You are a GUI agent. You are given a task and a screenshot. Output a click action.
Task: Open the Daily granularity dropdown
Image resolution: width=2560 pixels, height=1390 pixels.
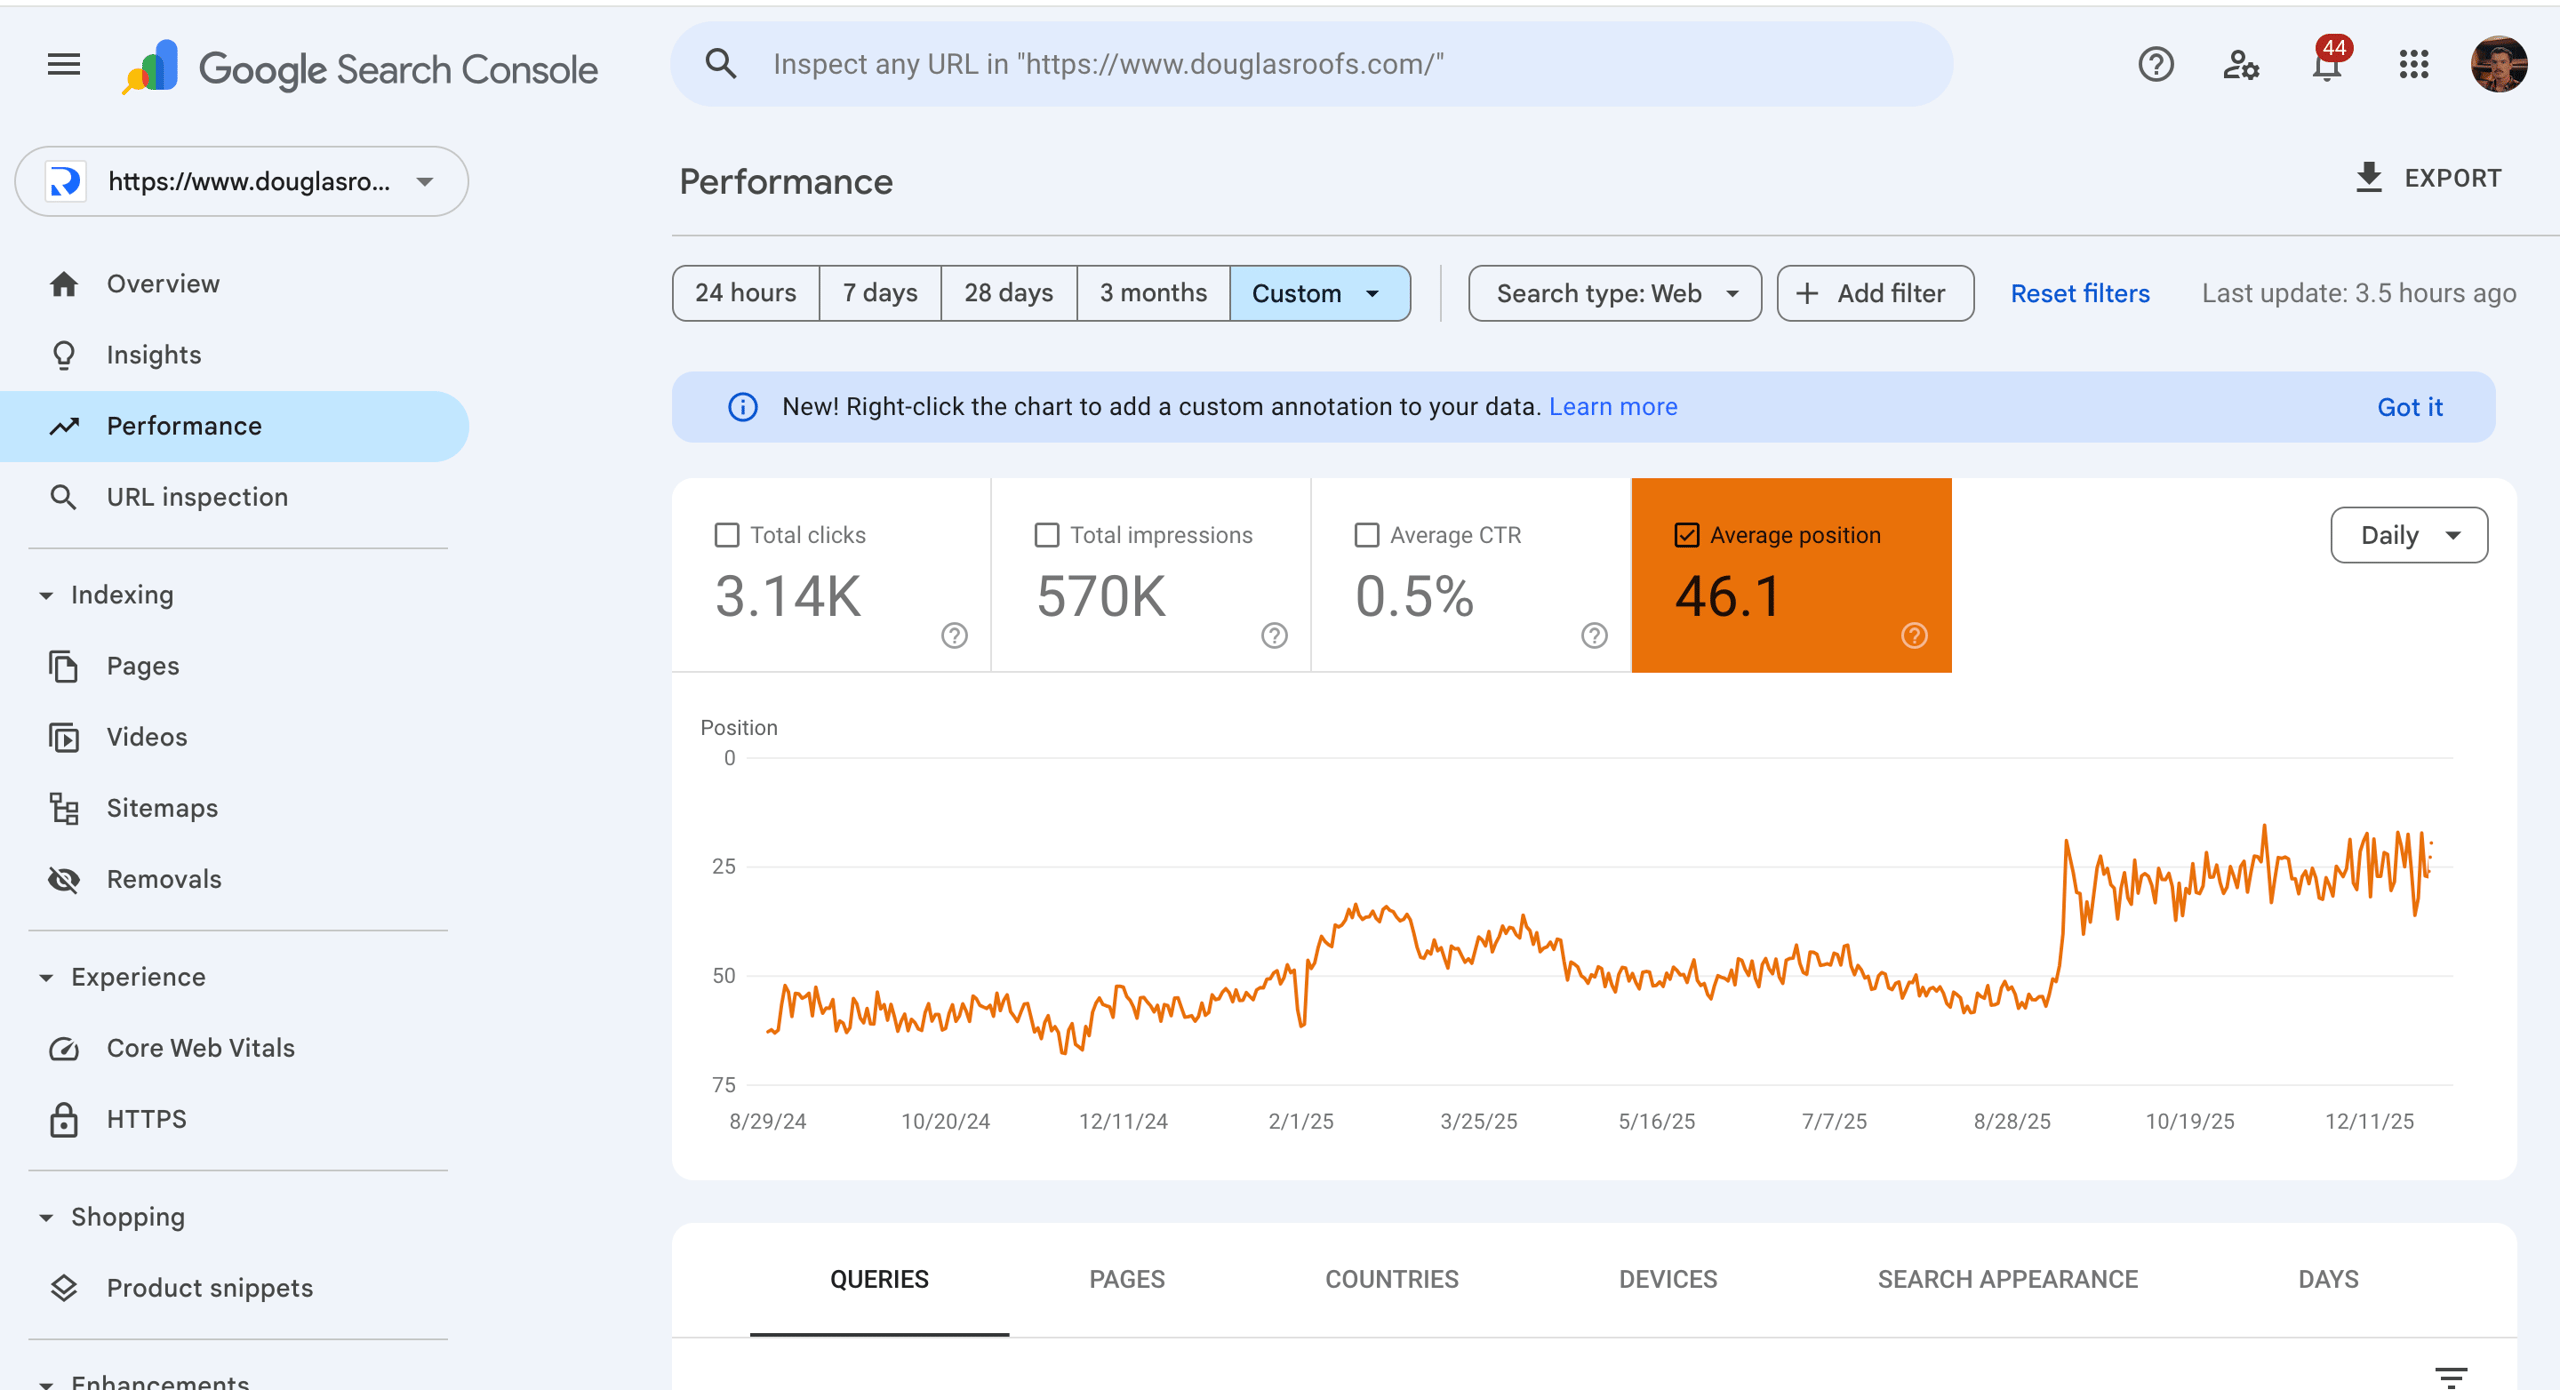tap(2408, 535)
